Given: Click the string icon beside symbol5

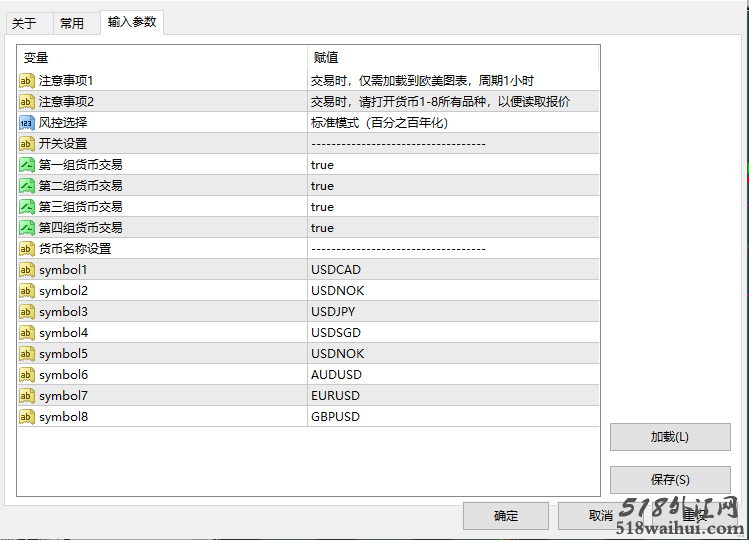Looking at the screenshot, I should click(x=27, y=354).
